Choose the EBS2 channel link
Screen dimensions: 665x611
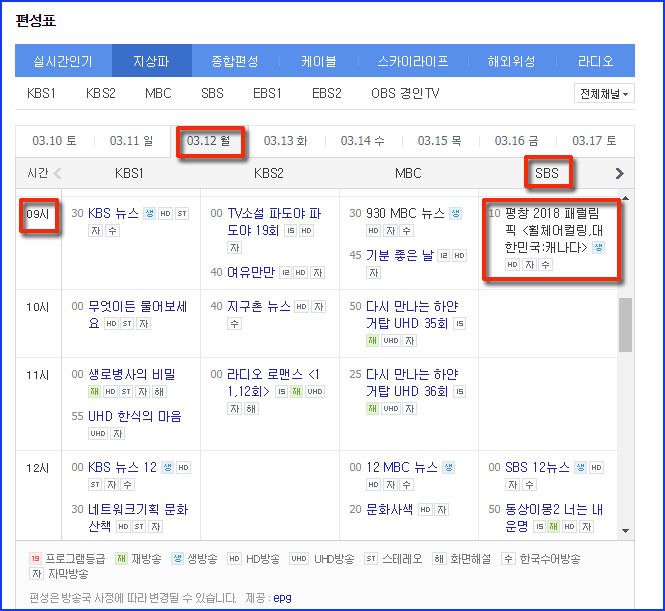pyautogui.click(x=327, y=93)
